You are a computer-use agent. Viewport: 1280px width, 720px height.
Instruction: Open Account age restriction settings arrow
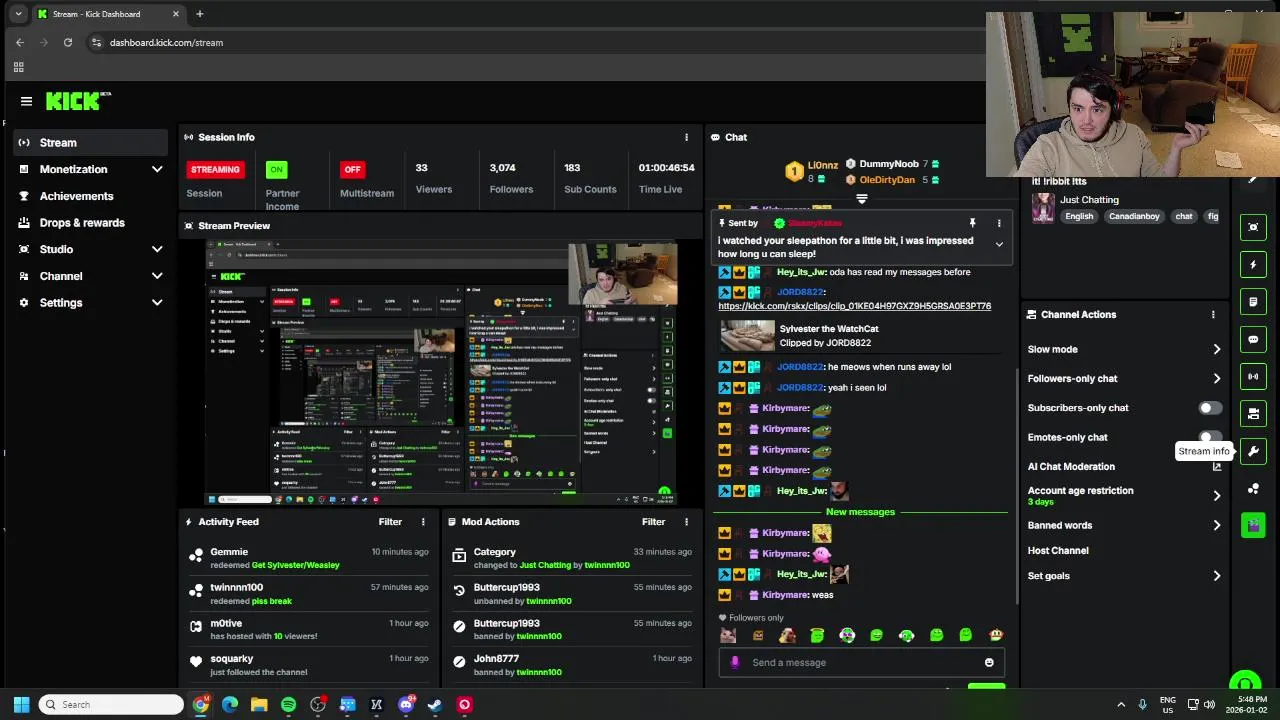click(x=1217, y=496)
